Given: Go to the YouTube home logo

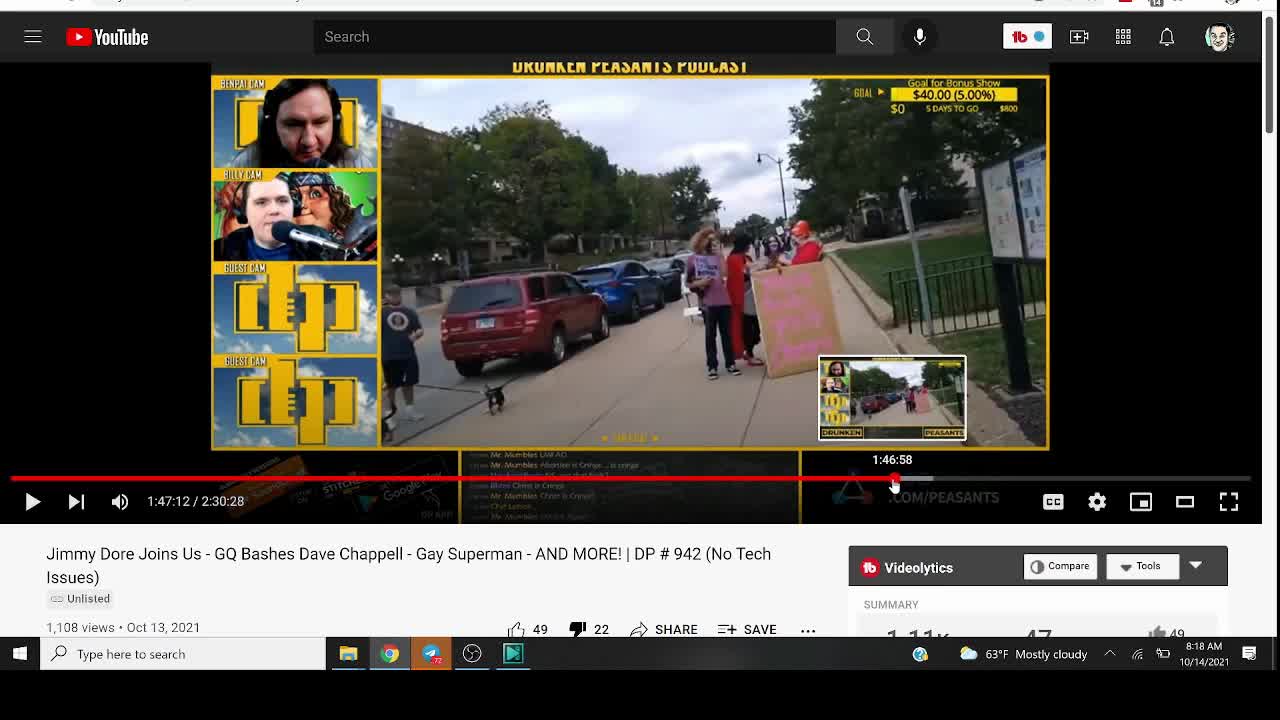Looking at the screenshot, I should 107,37.
